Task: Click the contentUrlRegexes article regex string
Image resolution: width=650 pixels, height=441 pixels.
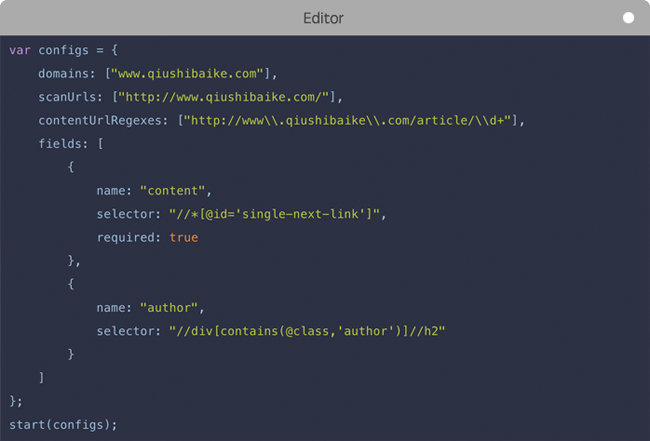Action: click(347, 121)
